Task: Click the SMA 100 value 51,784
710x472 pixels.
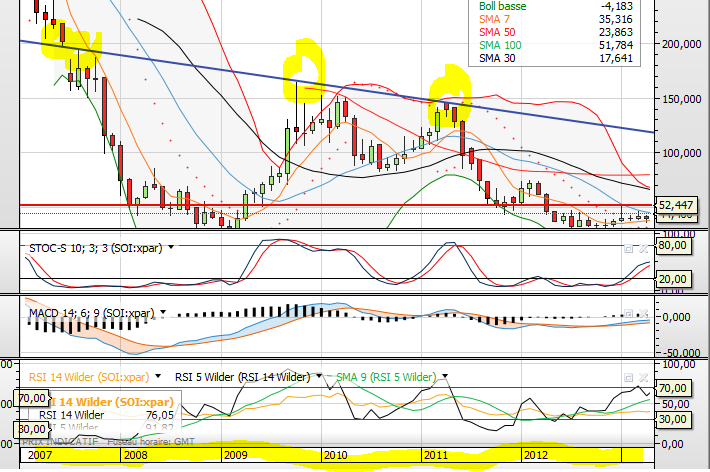Action: [x=615, y=45]
